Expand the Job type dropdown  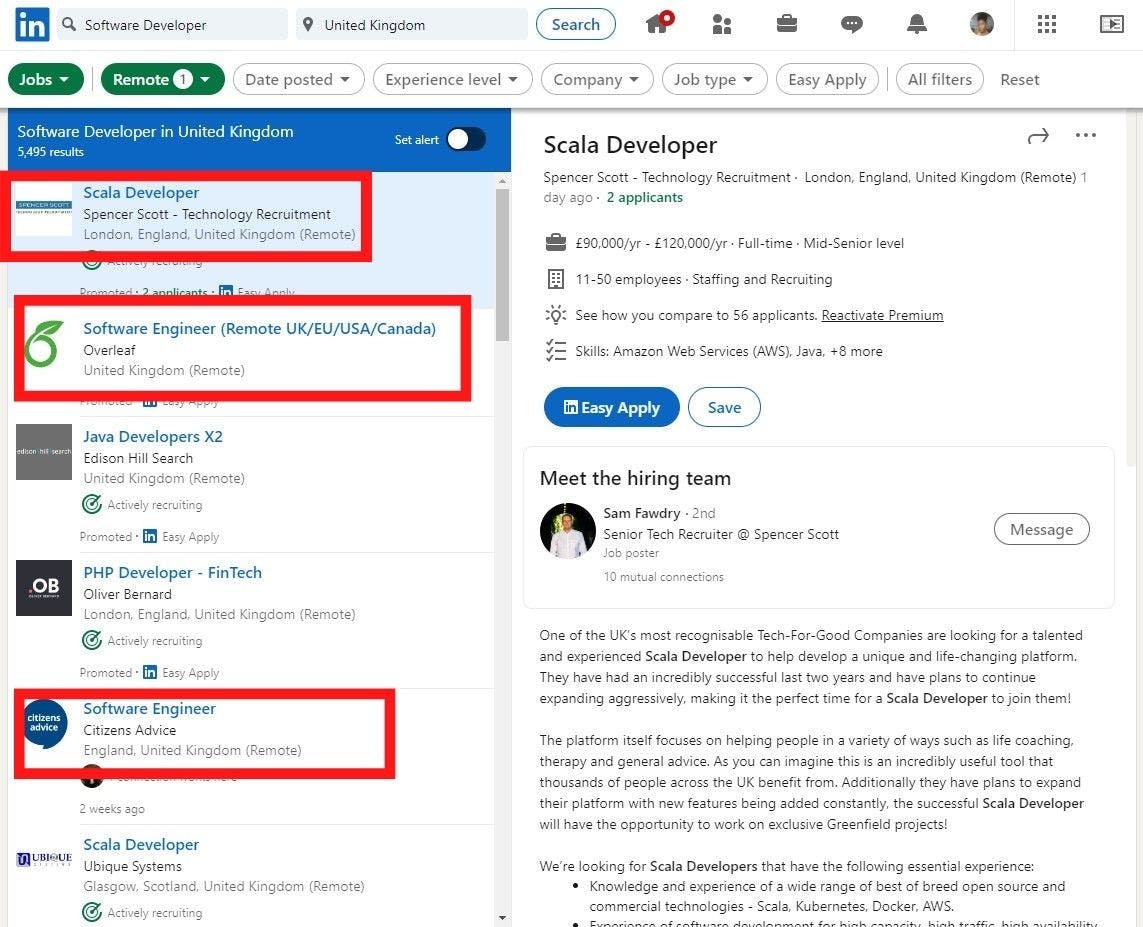coord(714,79)
